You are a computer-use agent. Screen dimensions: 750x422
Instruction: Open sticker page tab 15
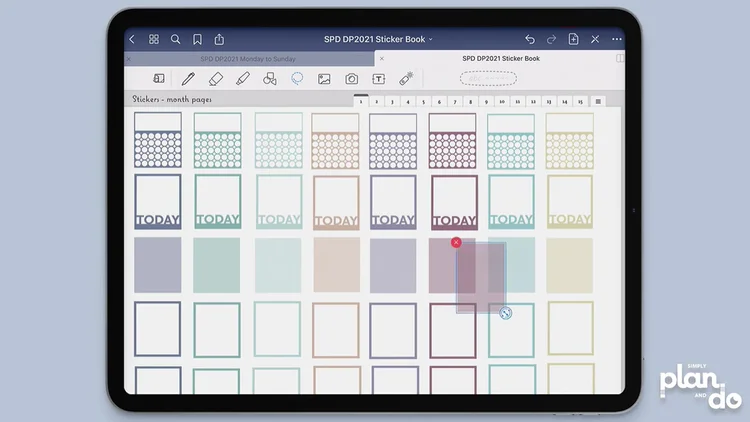pyautogui.click(x=580, y=101)
